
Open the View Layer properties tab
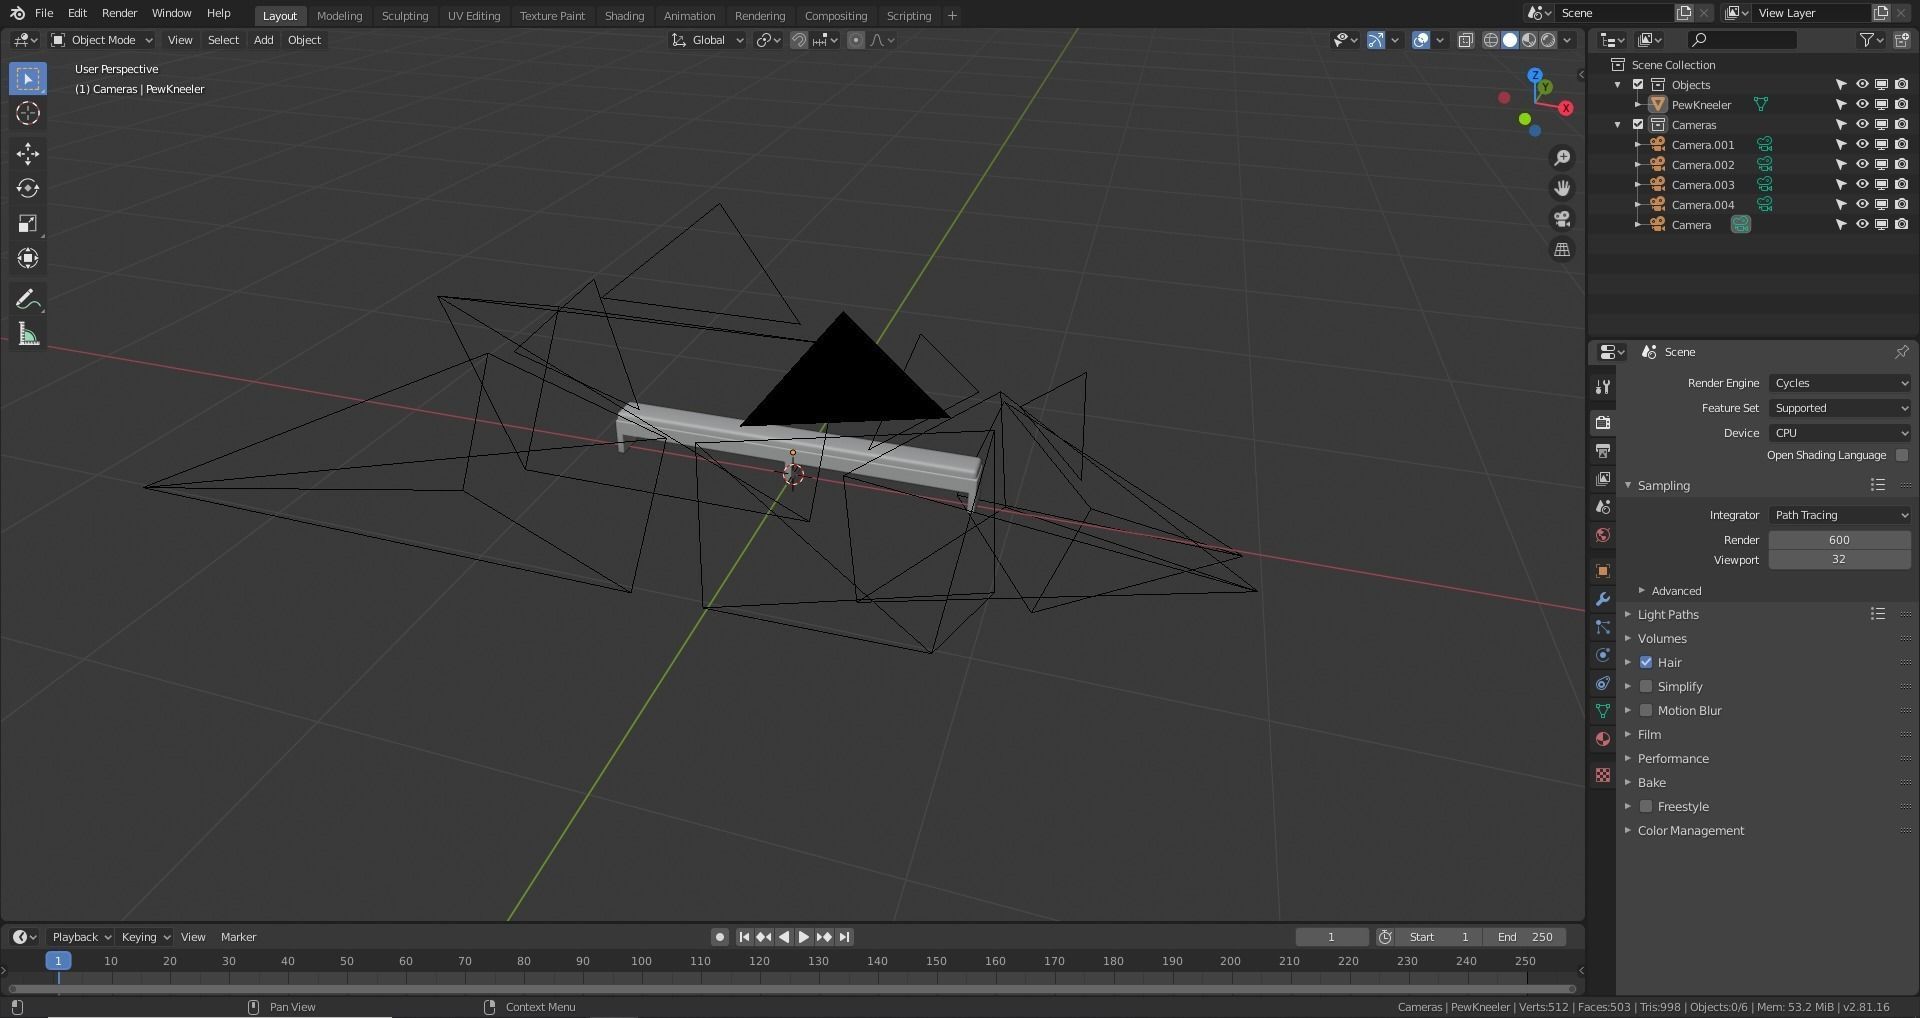coord(1603,479)
